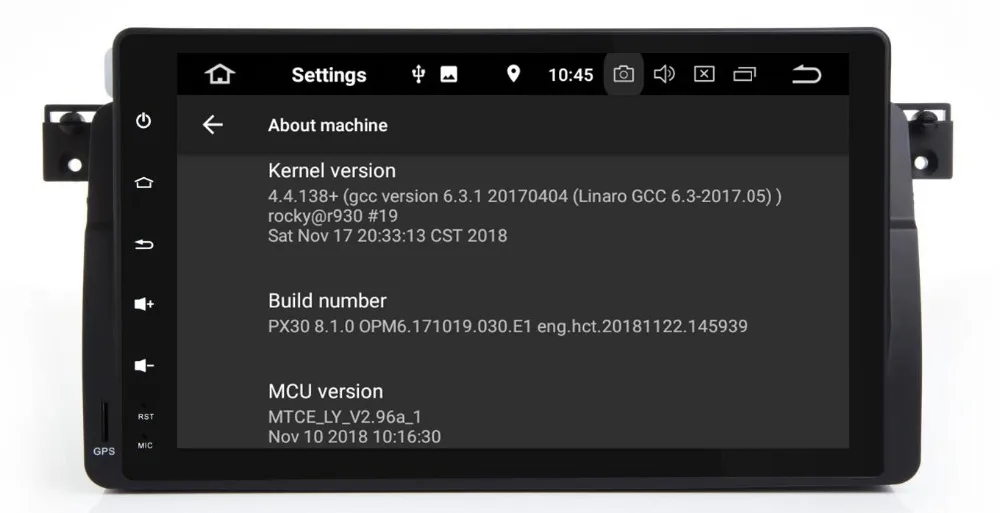Show recent apps with overlapping windows icon
The height and width of the screenshot is (513, 1000).
(x=744, y=75)
